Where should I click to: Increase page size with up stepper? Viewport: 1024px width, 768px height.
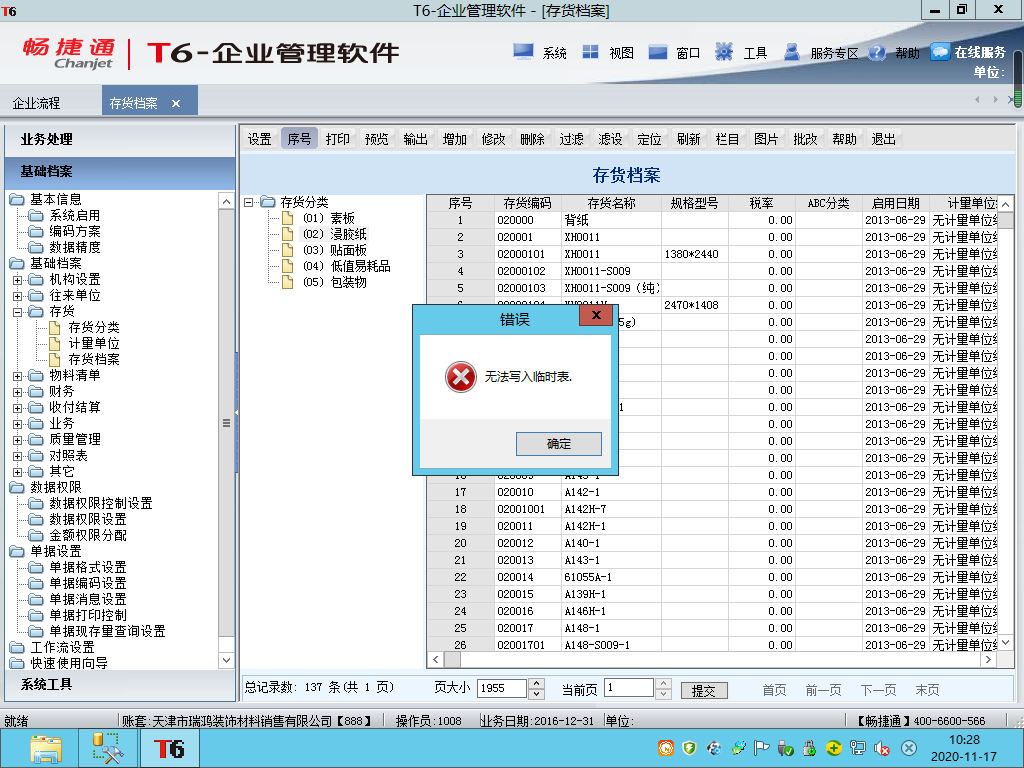pos(536,684)
